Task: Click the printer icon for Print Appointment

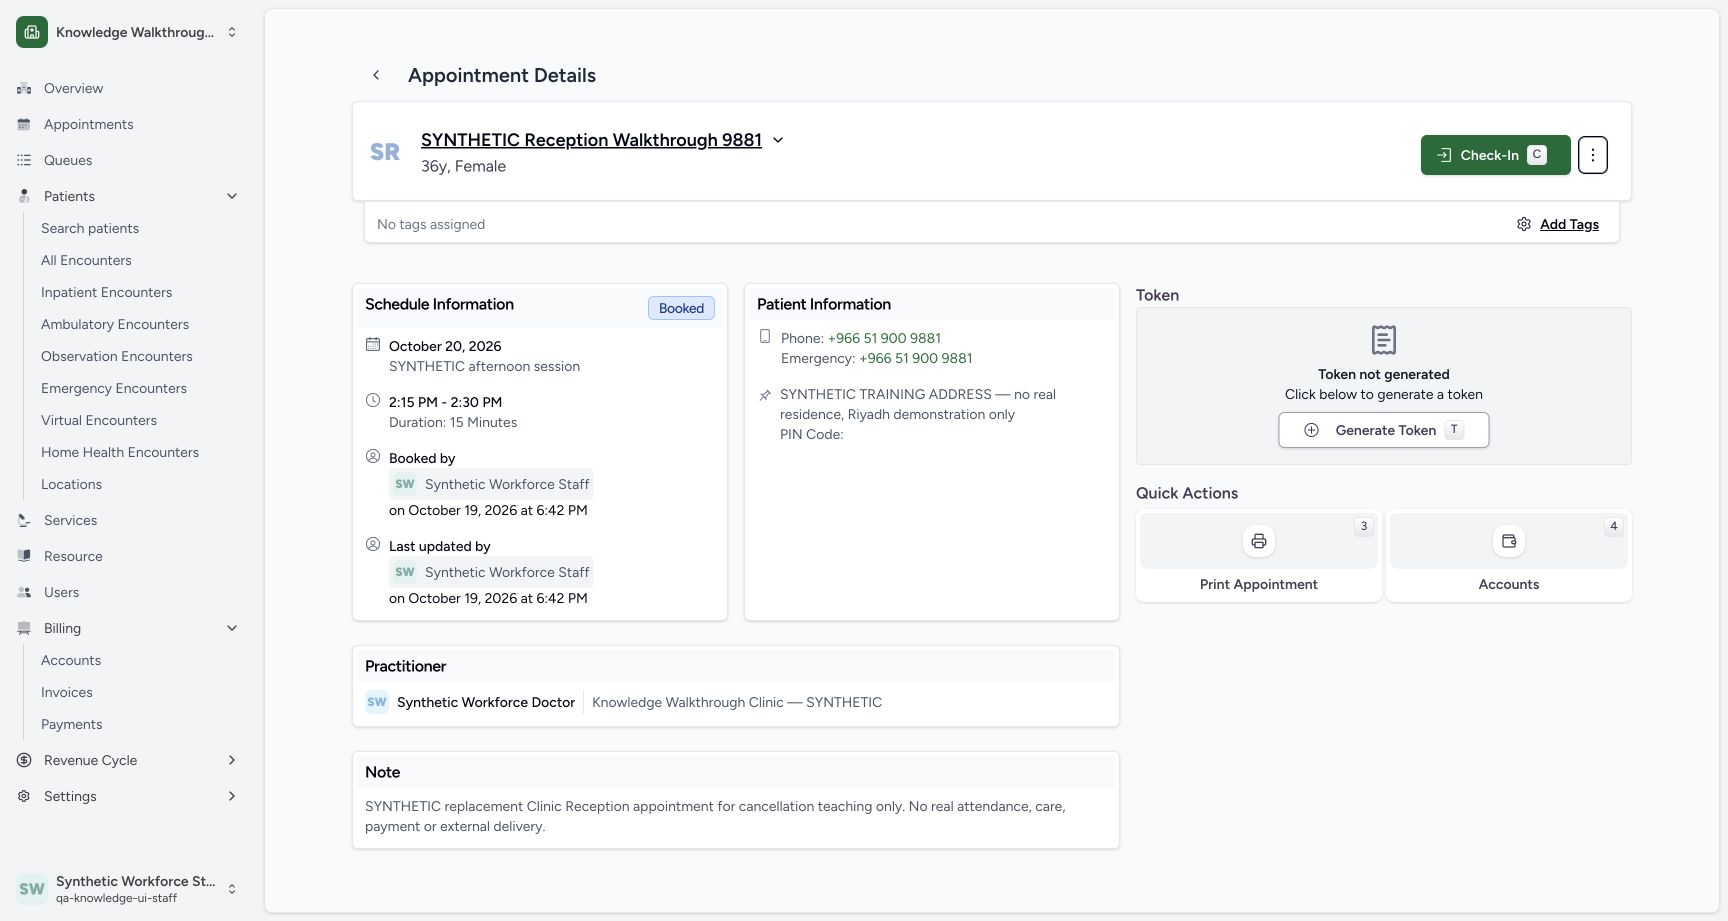Action: (1259, 541)
